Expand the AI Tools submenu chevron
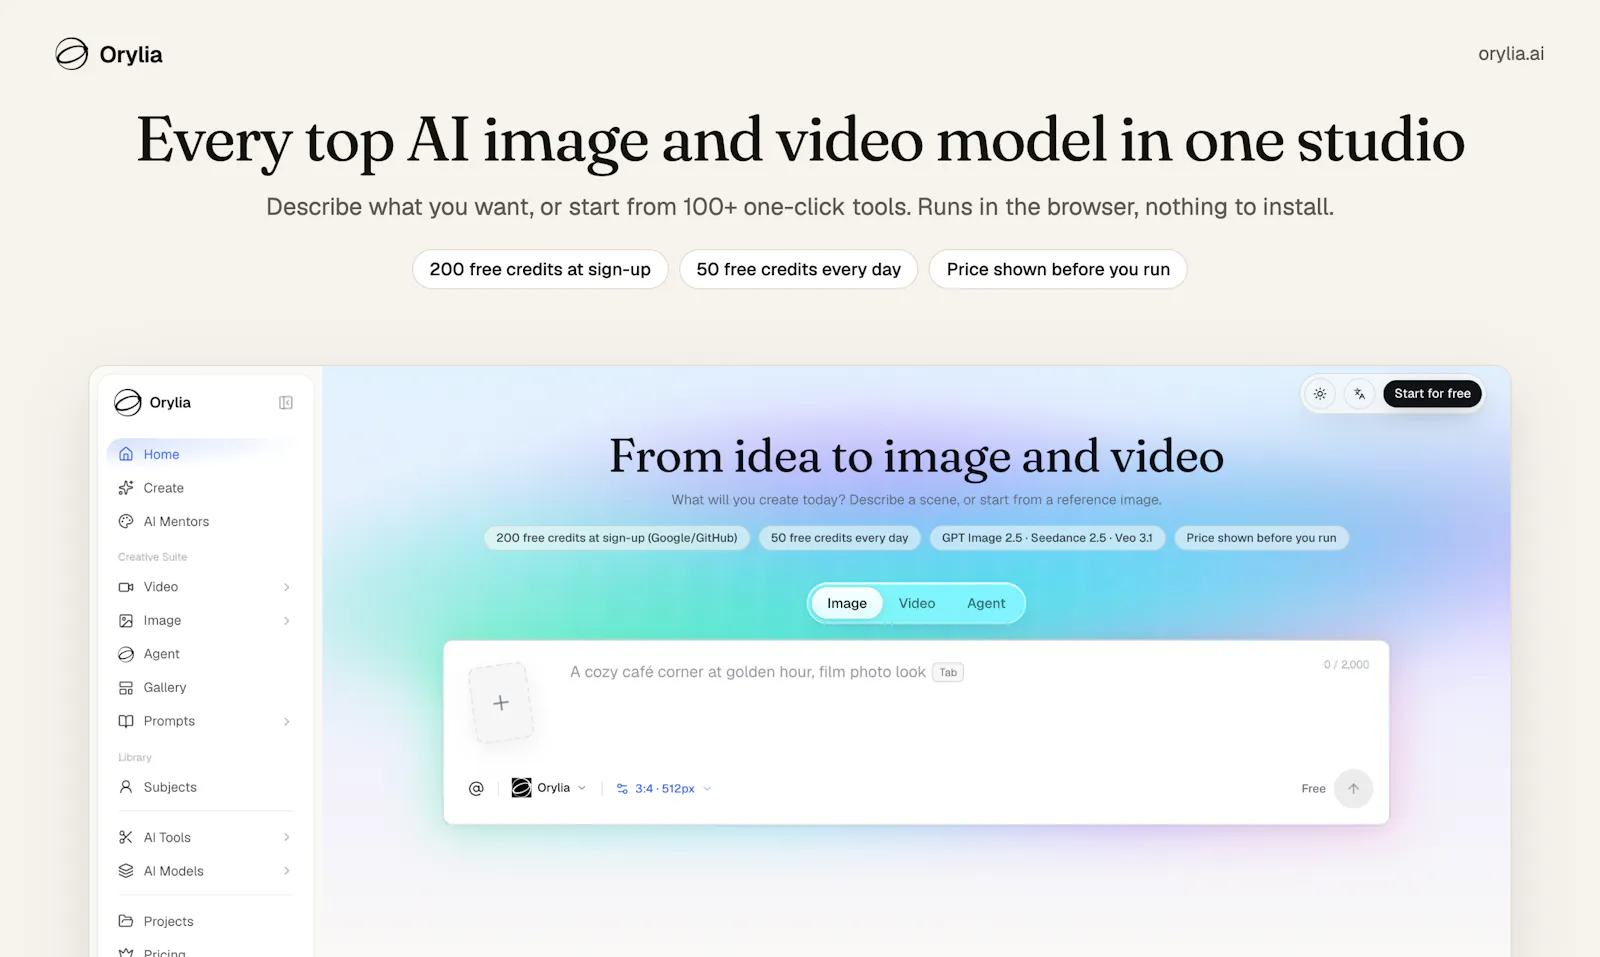The image size is (1600, 957). pyautogui.click(x=287, y=838)
